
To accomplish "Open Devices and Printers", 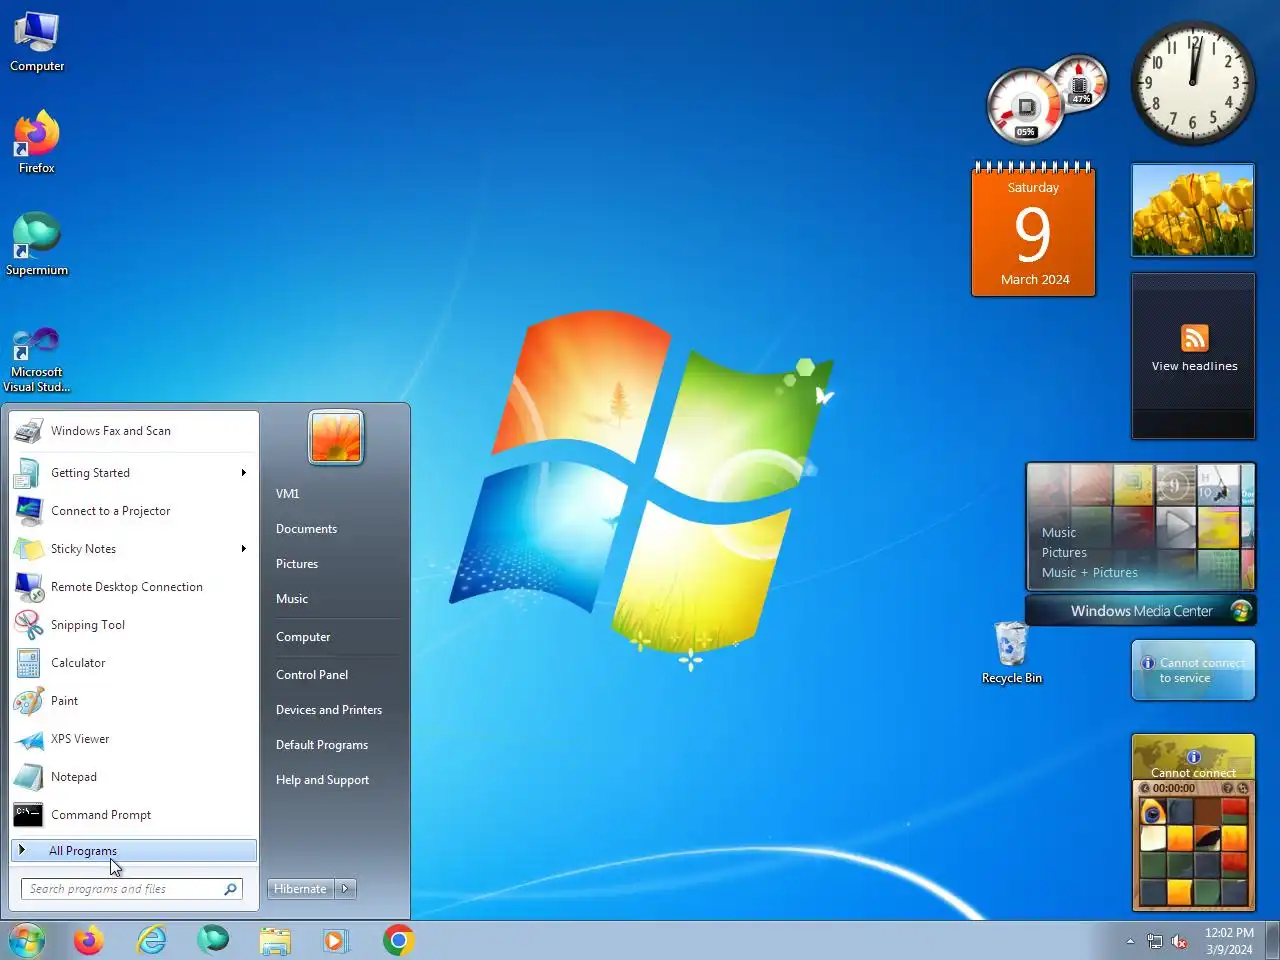I will pyautogui.click(x=329, y=710).
